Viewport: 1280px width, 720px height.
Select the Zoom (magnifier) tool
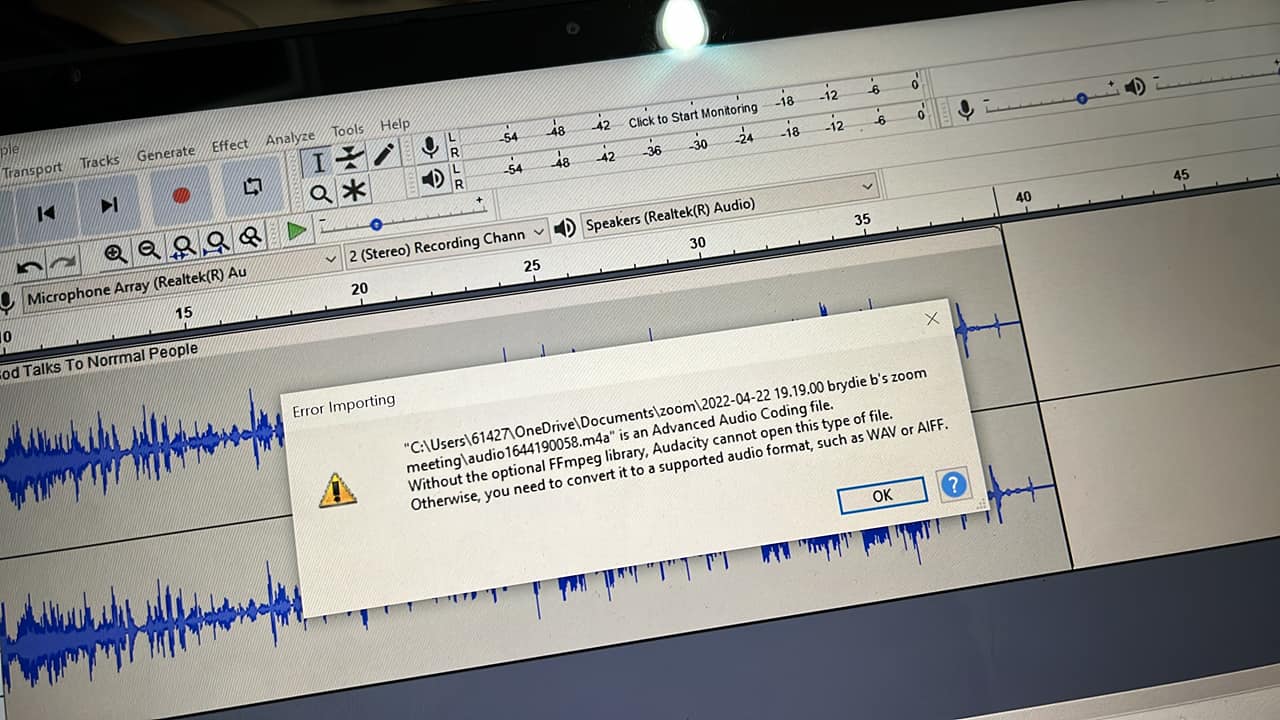coord(320,194)
